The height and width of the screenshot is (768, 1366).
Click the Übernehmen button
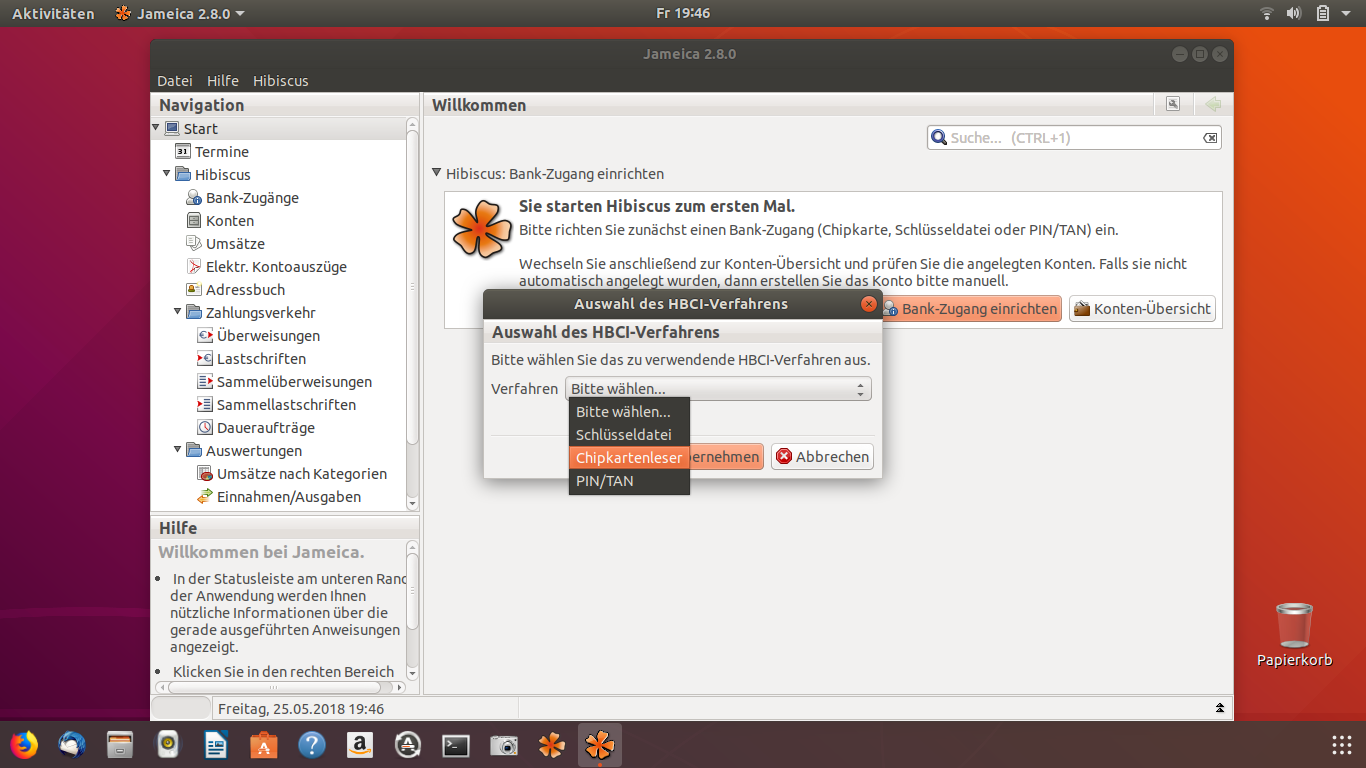(x=727, y=456)
